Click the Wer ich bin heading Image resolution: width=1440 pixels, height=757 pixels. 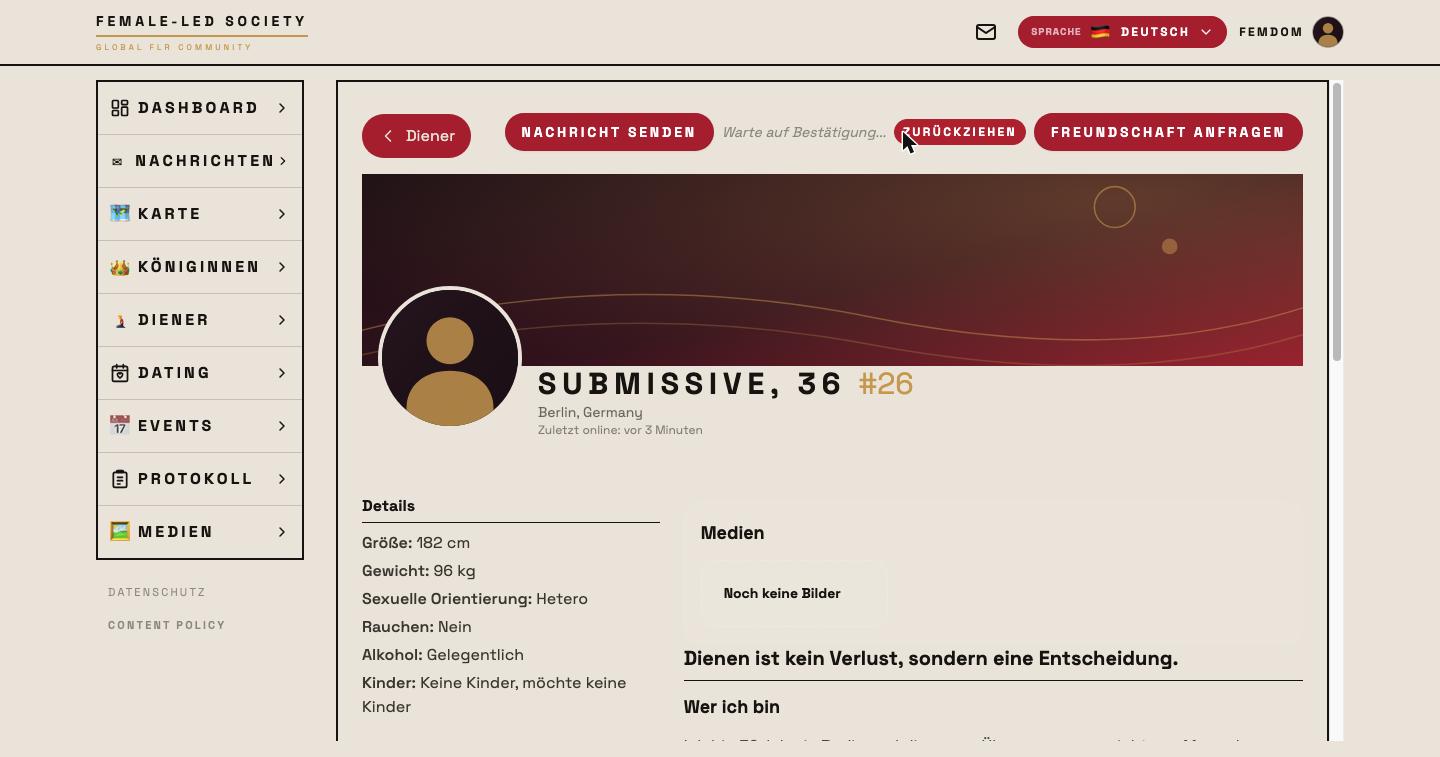click(x=732, y=707)
